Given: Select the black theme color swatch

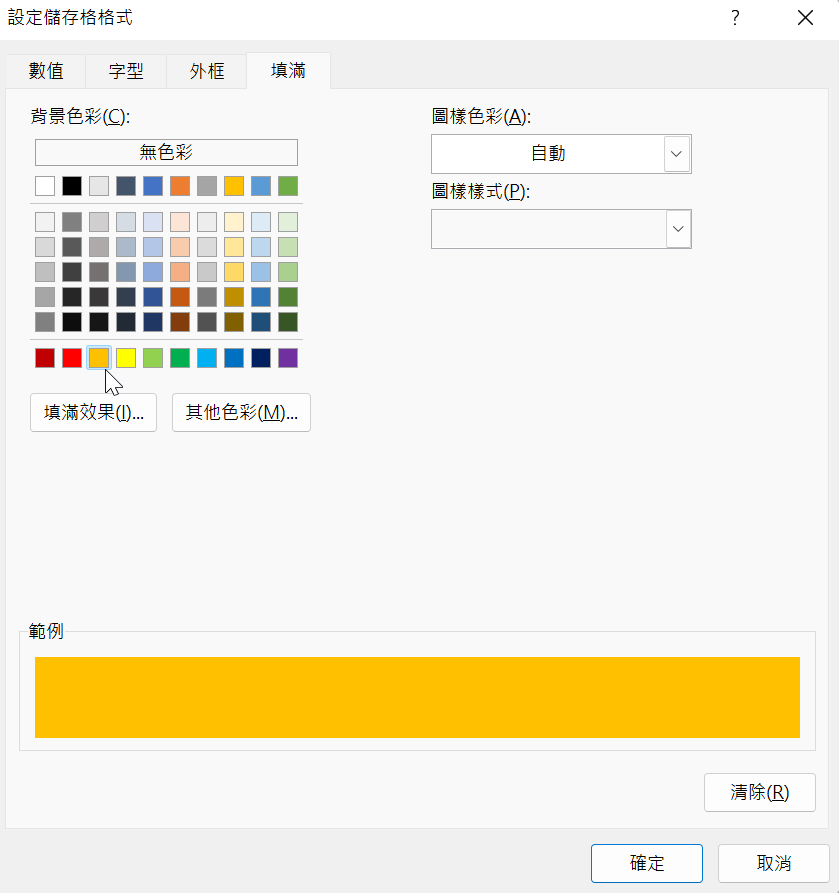Looking at the screenshot, I should point(72,186).
